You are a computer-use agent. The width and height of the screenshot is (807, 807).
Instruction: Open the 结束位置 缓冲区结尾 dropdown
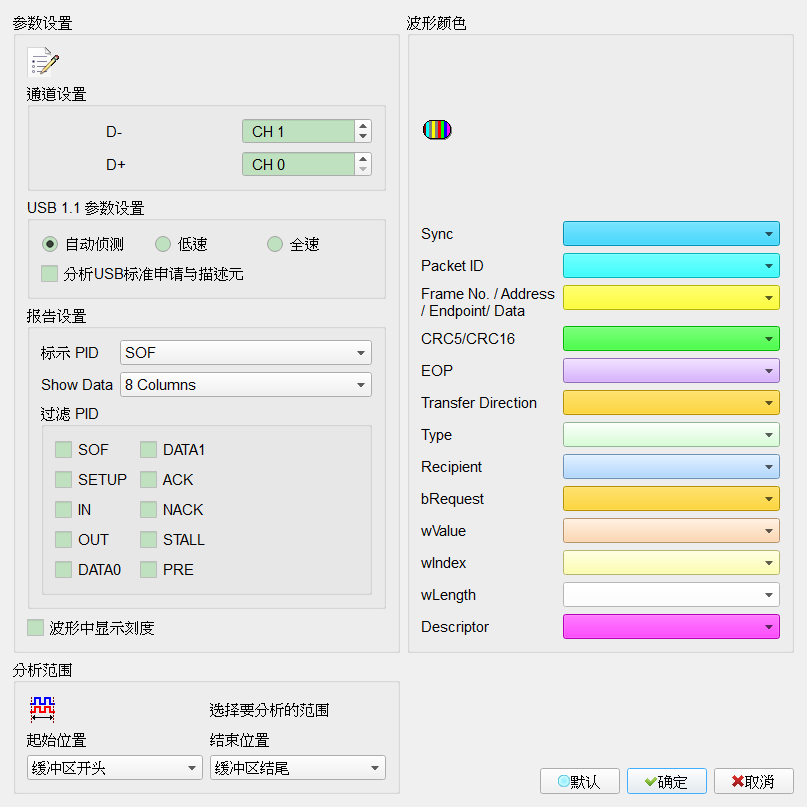click(297, 768)
